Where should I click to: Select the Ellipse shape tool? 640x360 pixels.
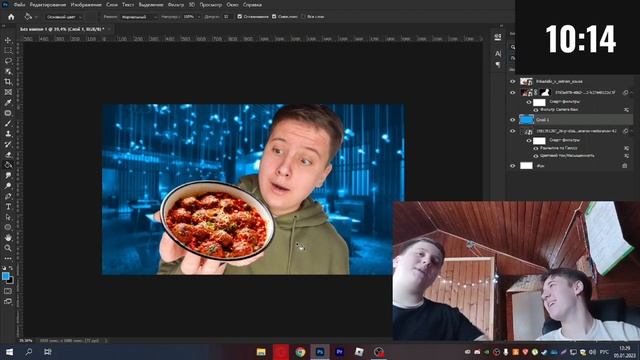point(8,227)
